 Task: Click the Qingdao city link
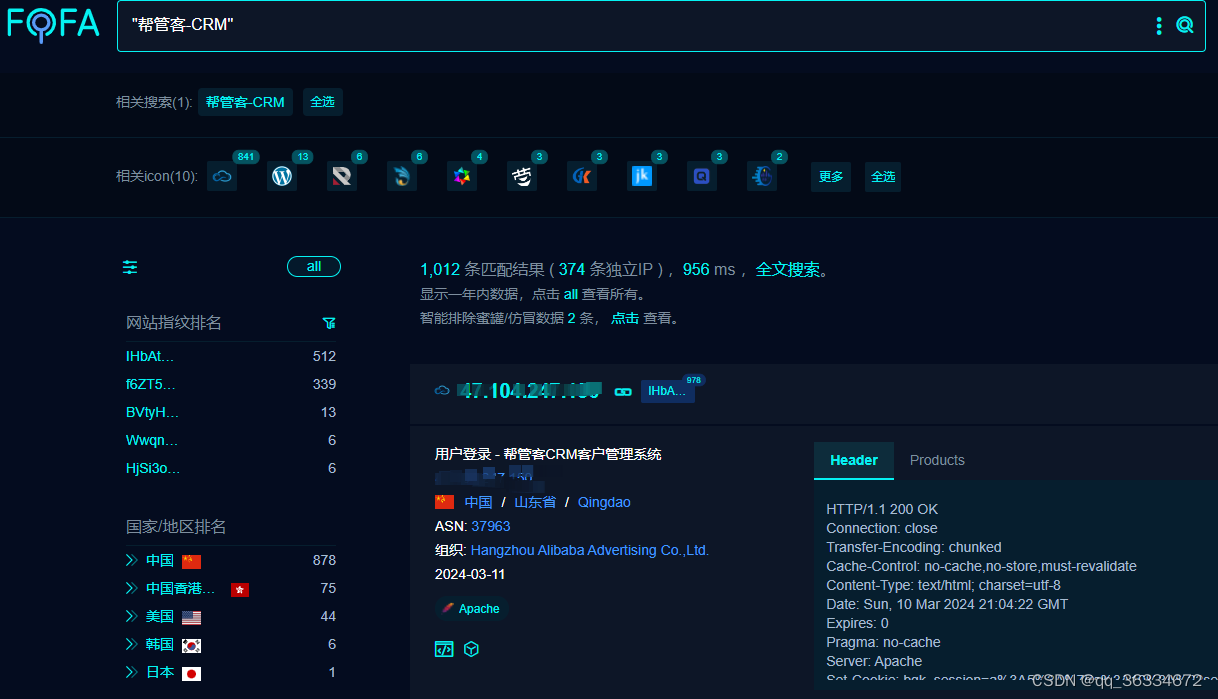[x=604, y=502]
